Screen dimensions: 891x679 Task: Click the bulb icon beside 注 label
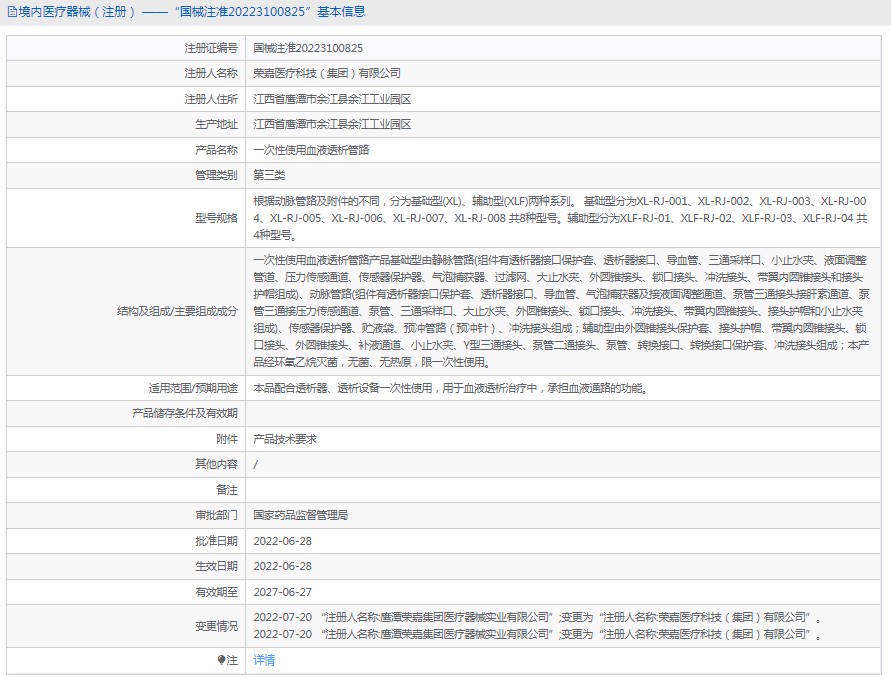tap(222, 660)
